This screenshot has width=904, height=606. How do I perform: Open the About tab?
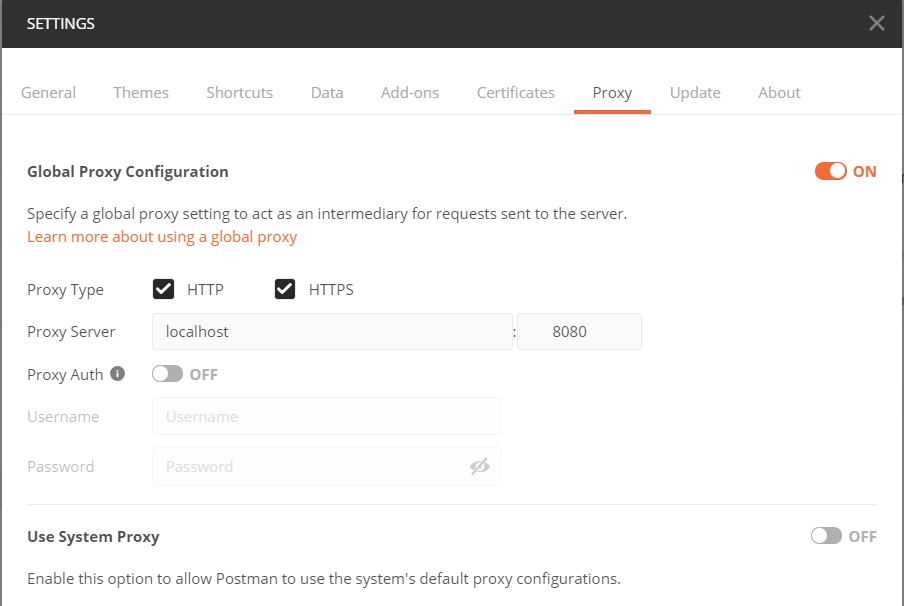click(x=779, y=92)
